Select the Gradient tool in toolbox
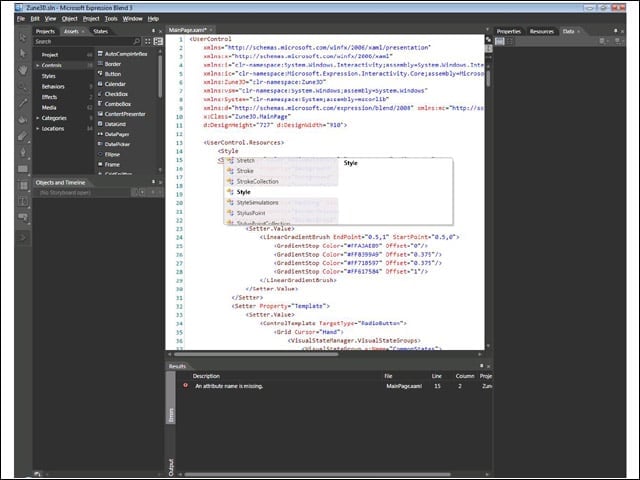Image resolution: width=640 pixels, height=480 pixels. pyautogui.click(x=23, y=136)
